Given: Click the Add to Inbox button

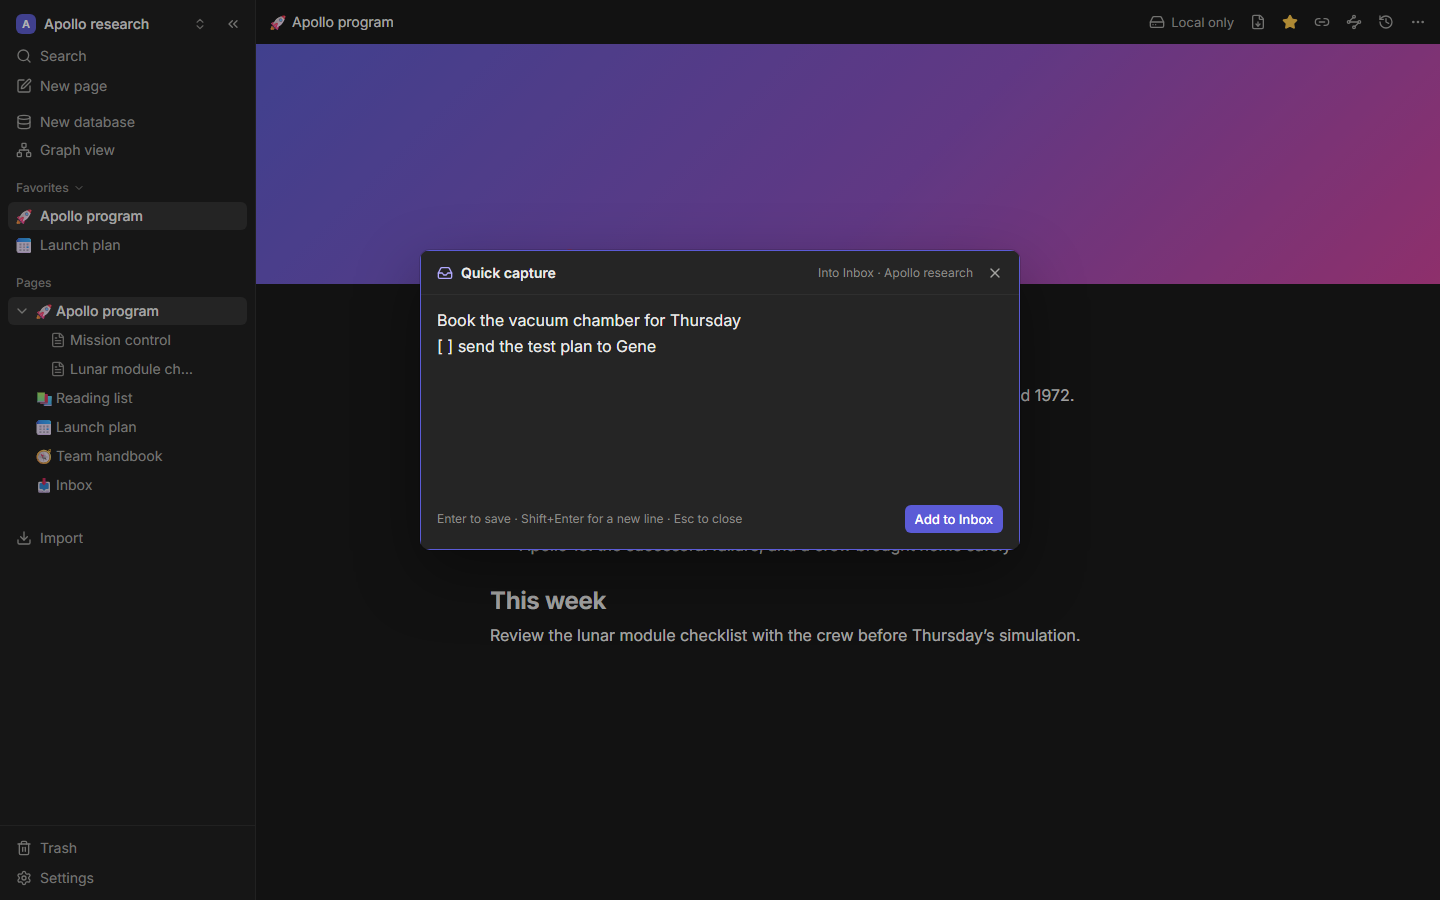Looking at the screenshot, I should coord(953,519).
